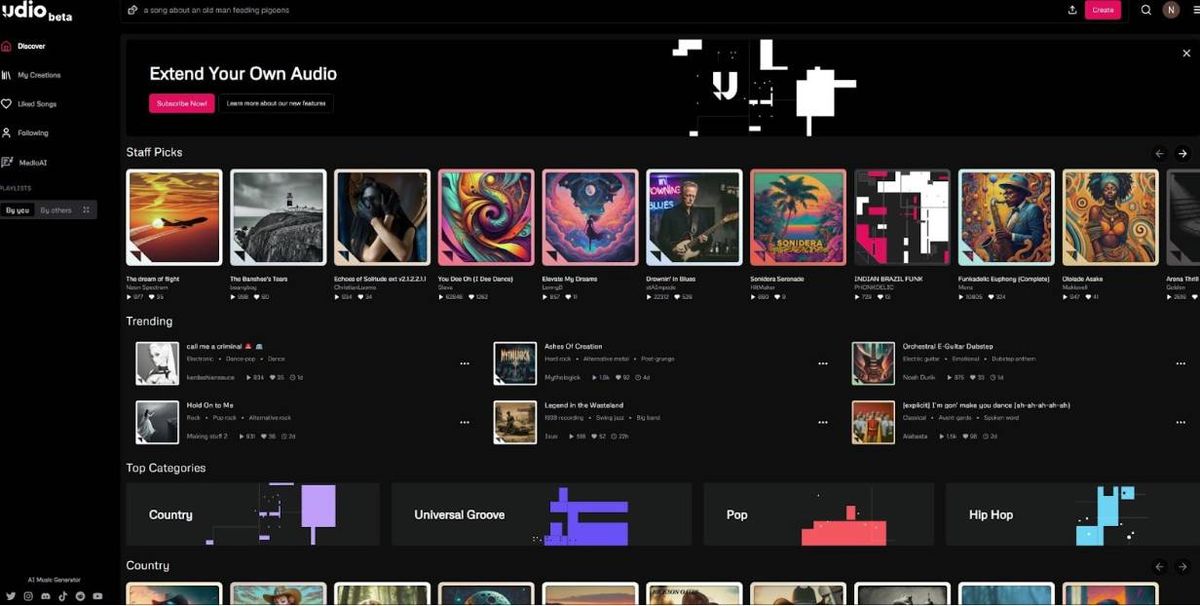Viewport: 1200px width, 606px height.
Task: Open options menu for call me a criminal
Action: coord(464,363)
